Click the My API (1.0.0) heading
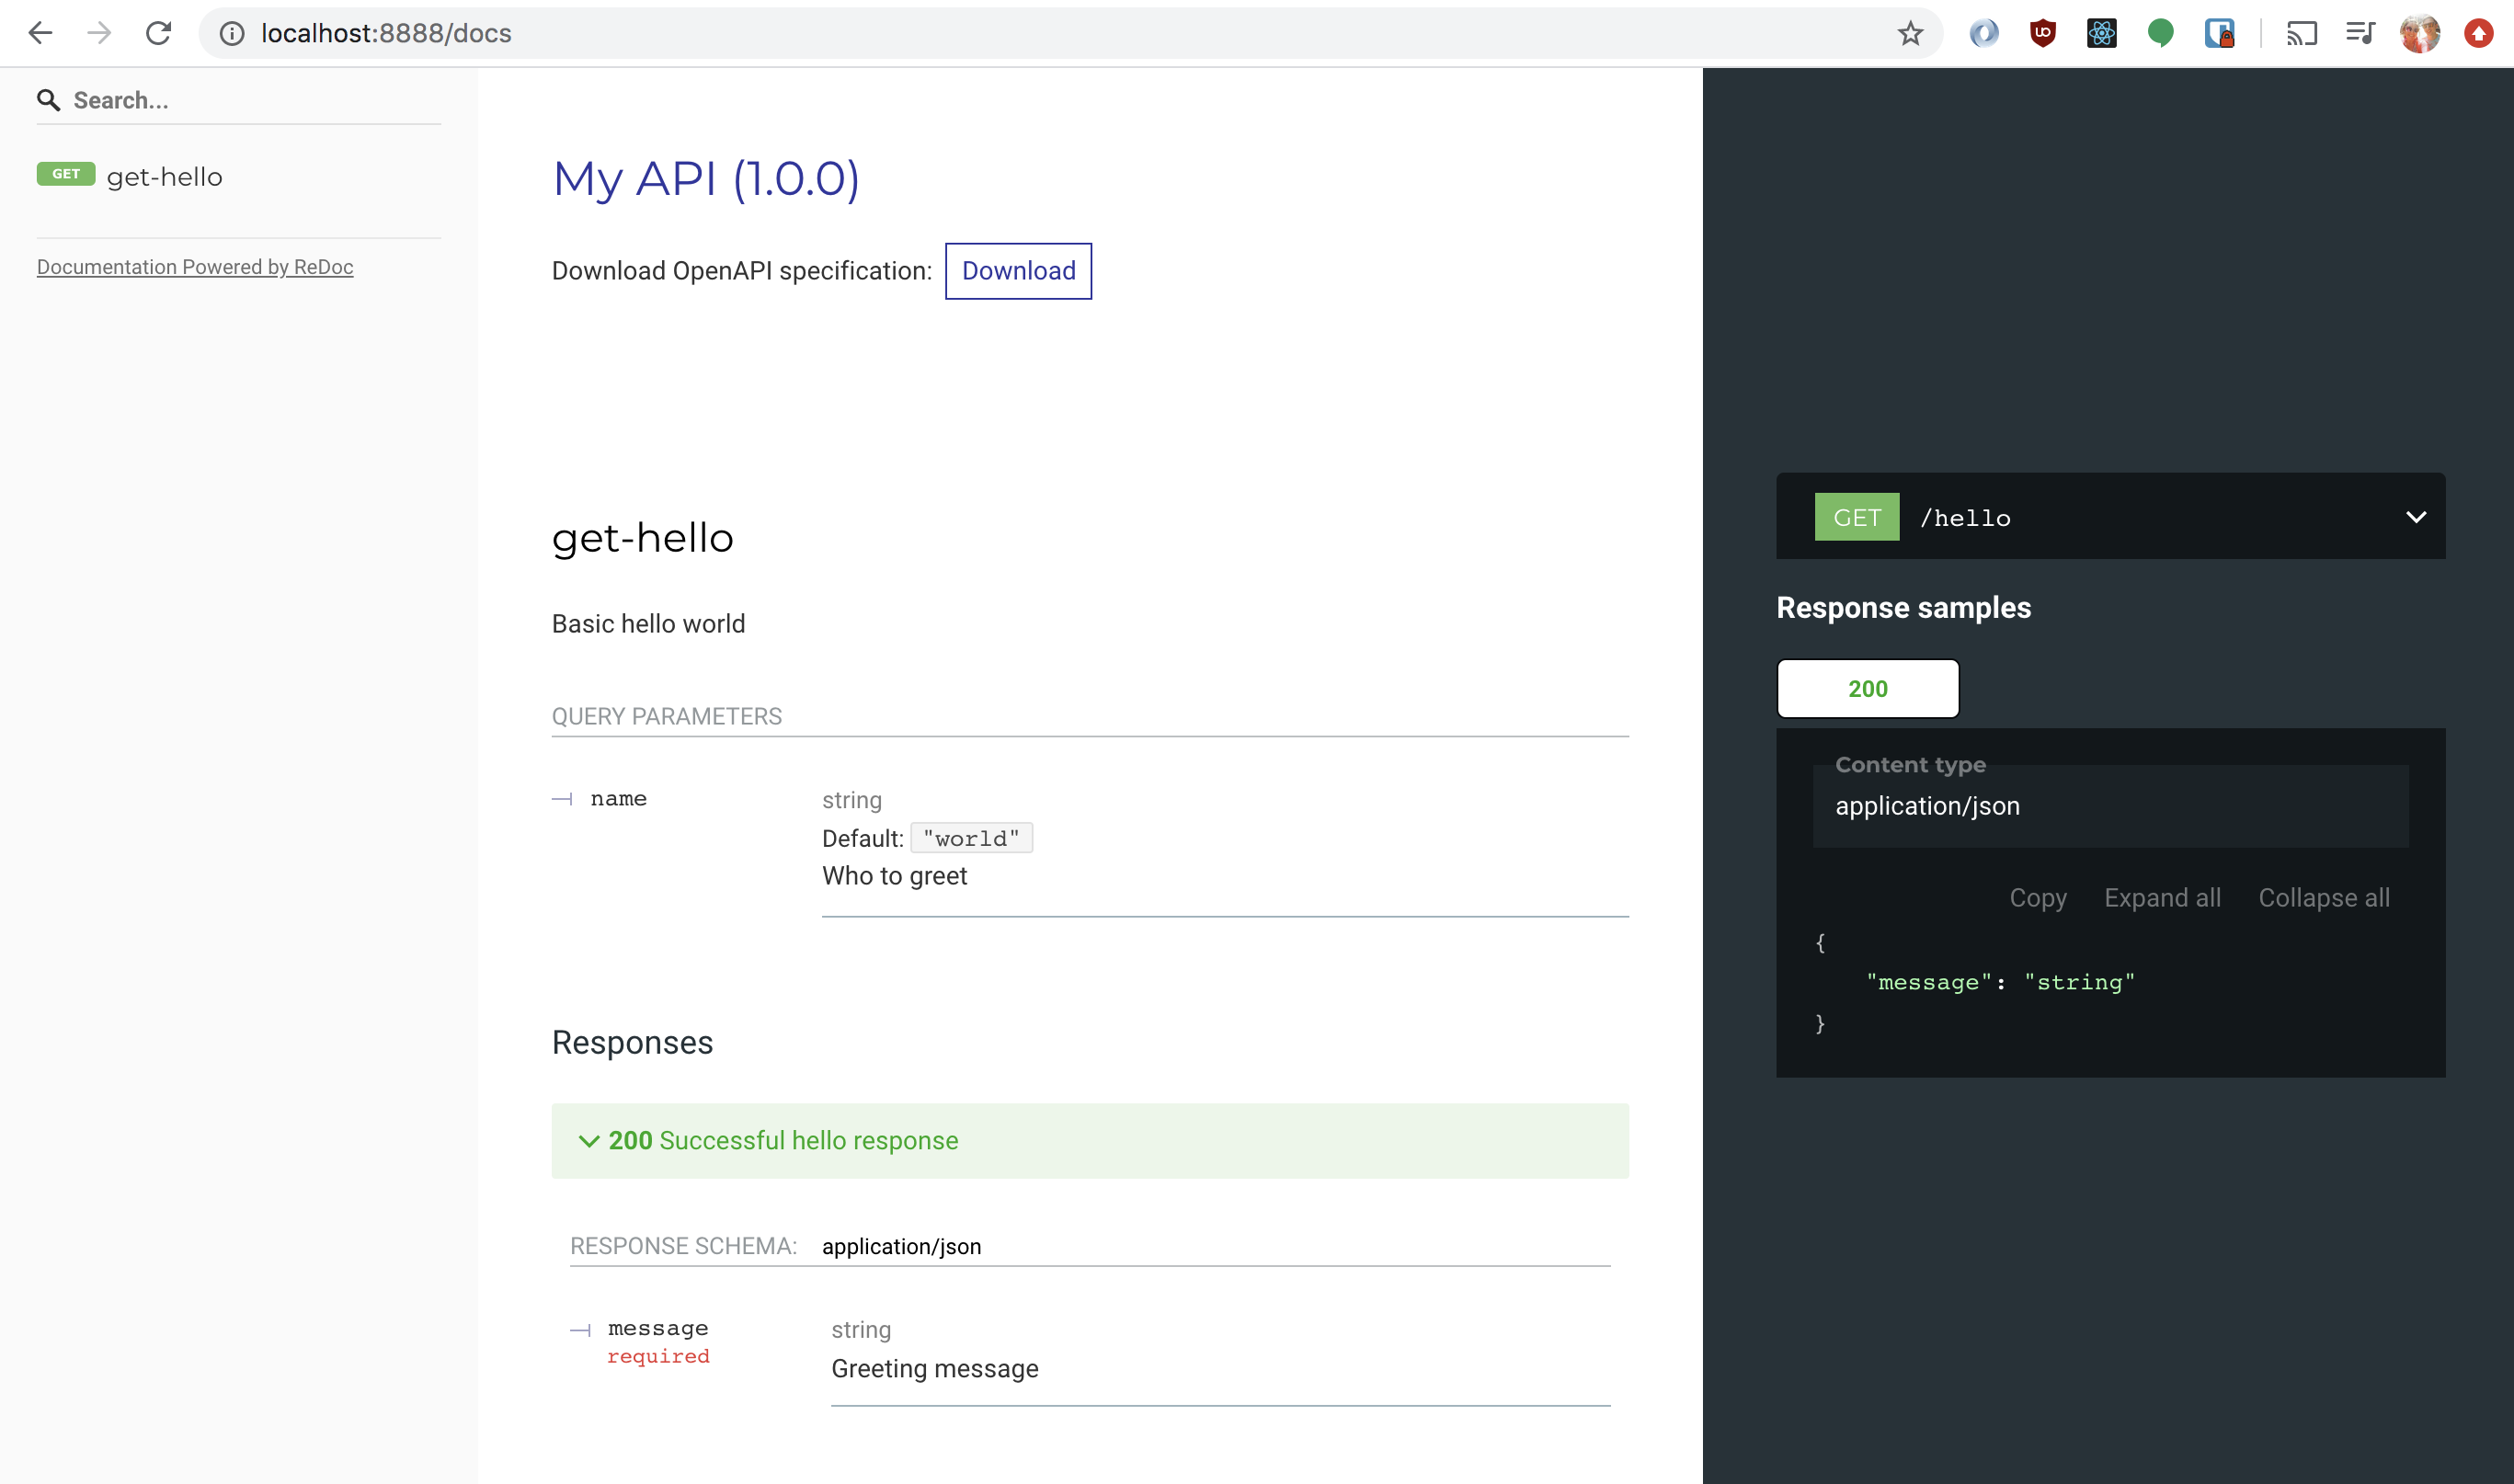This screenshot has height=1484, width=2514. click(706, 179)
